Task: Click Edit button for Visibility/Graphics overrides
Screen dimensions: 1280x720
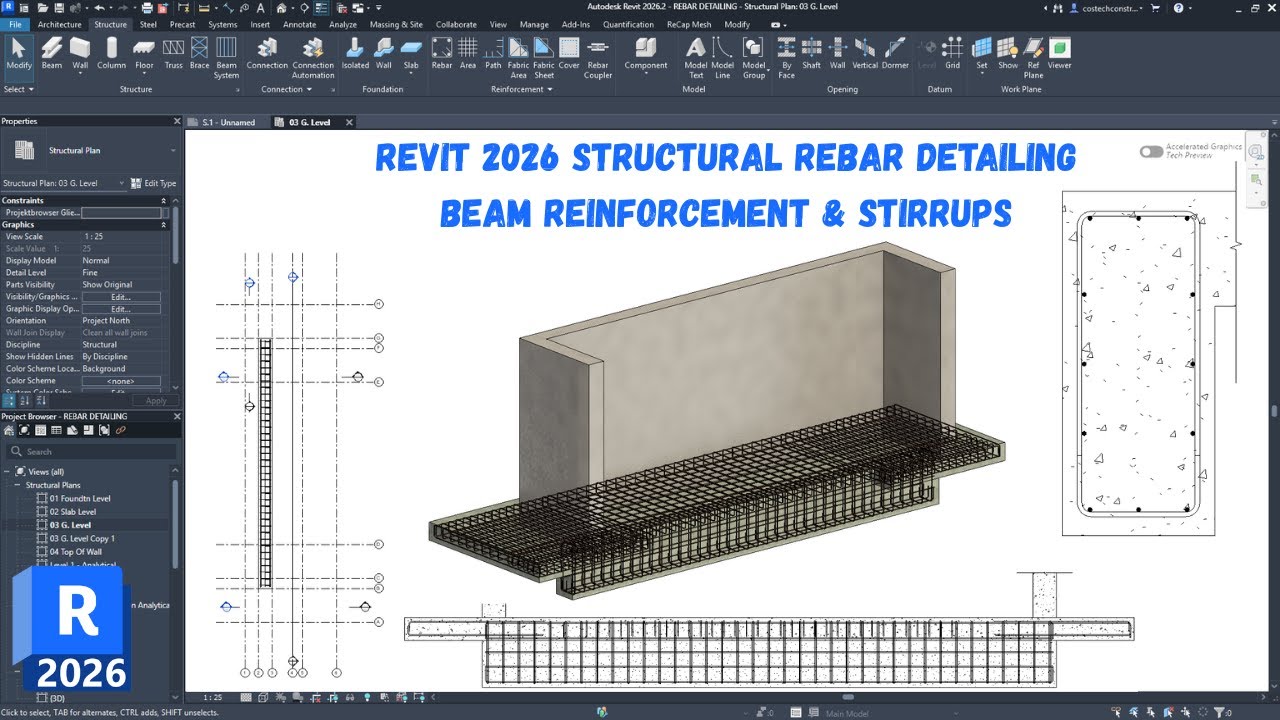Action: coord(121,297)
